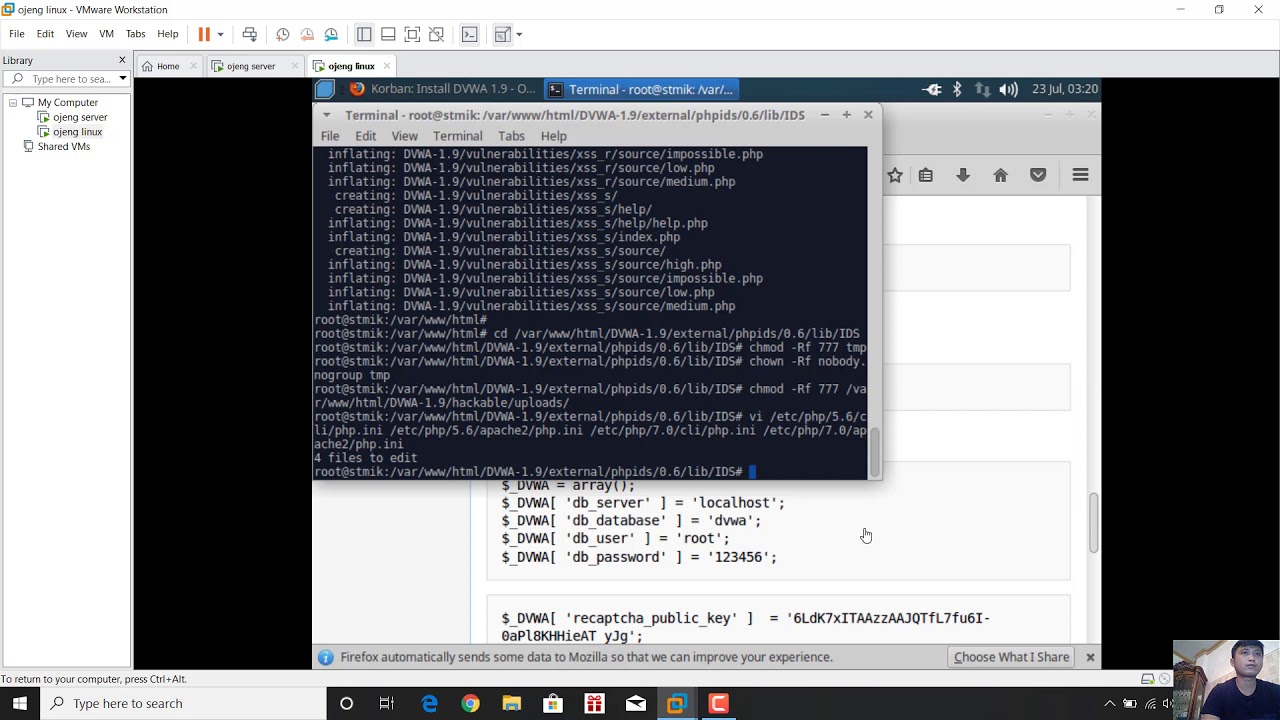Click the stretch guest display icon
Screen dimensions: 1280x720
coord(502,34)
